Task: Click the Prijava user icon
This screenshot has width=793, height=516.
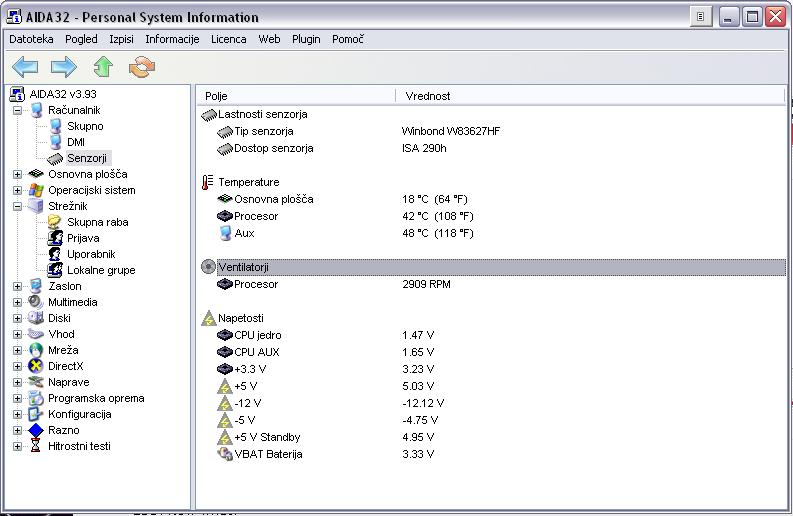Action: tap(55, 238)
